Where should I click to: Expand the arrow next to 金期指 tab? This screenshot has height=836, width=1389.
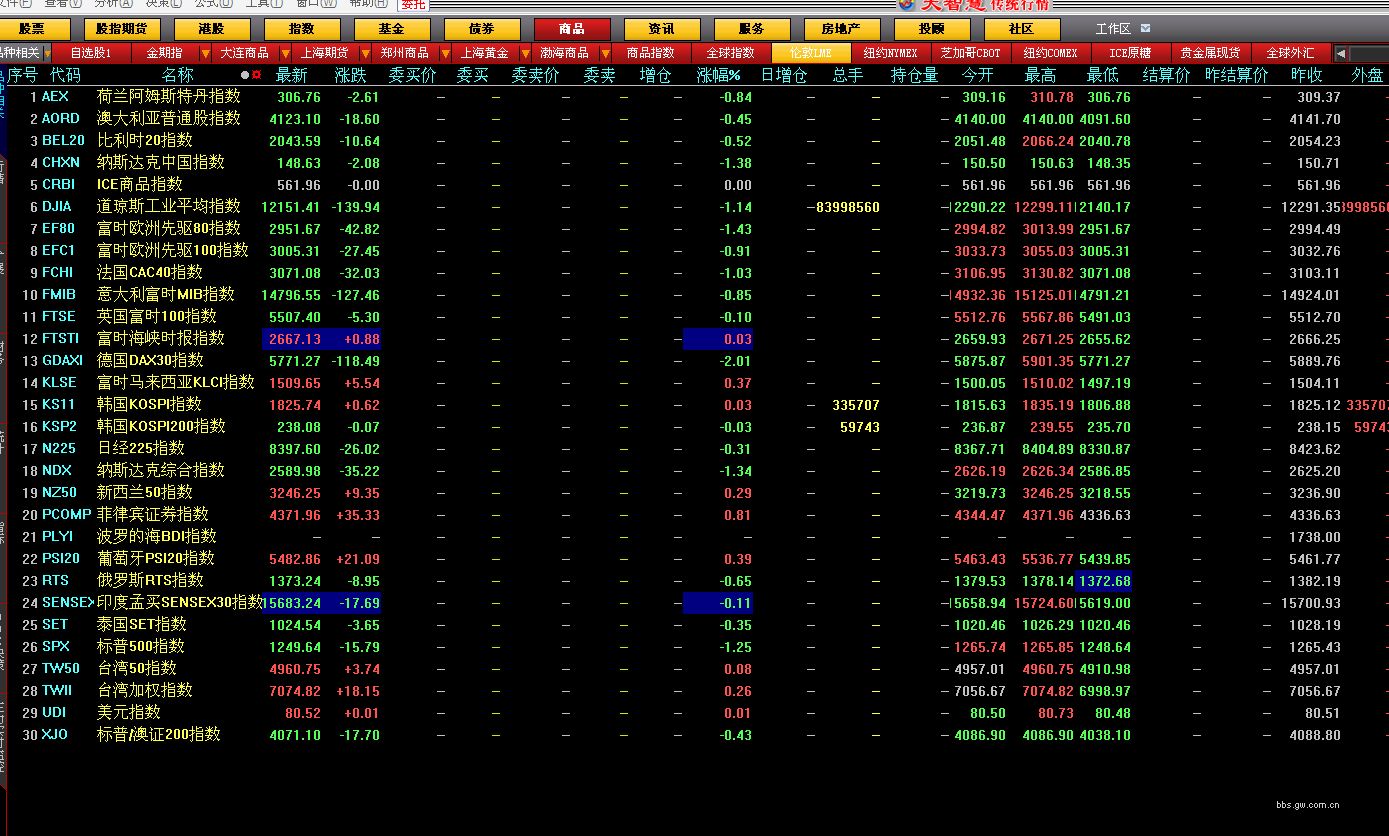(206, 53)
